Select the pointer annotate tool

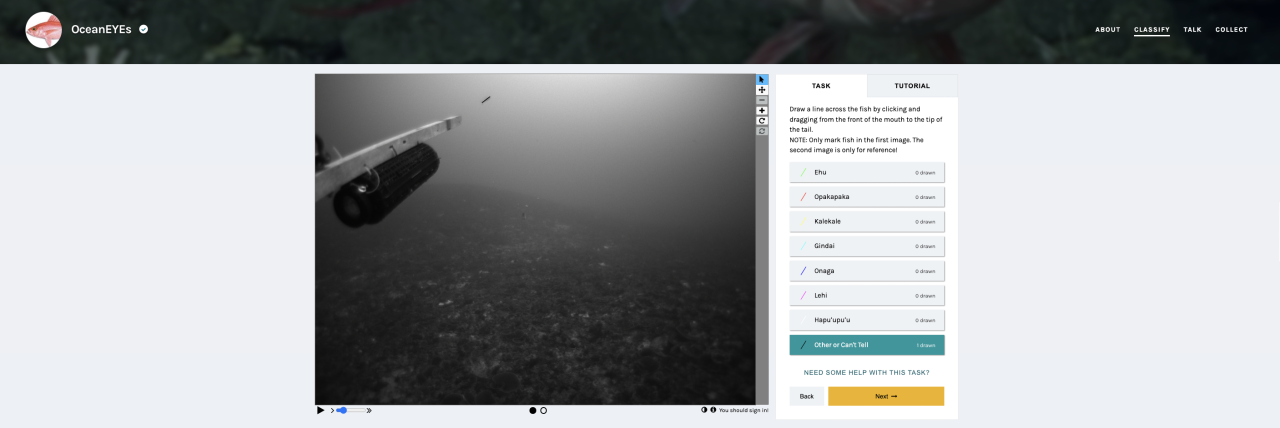click(x=762, y=79)
